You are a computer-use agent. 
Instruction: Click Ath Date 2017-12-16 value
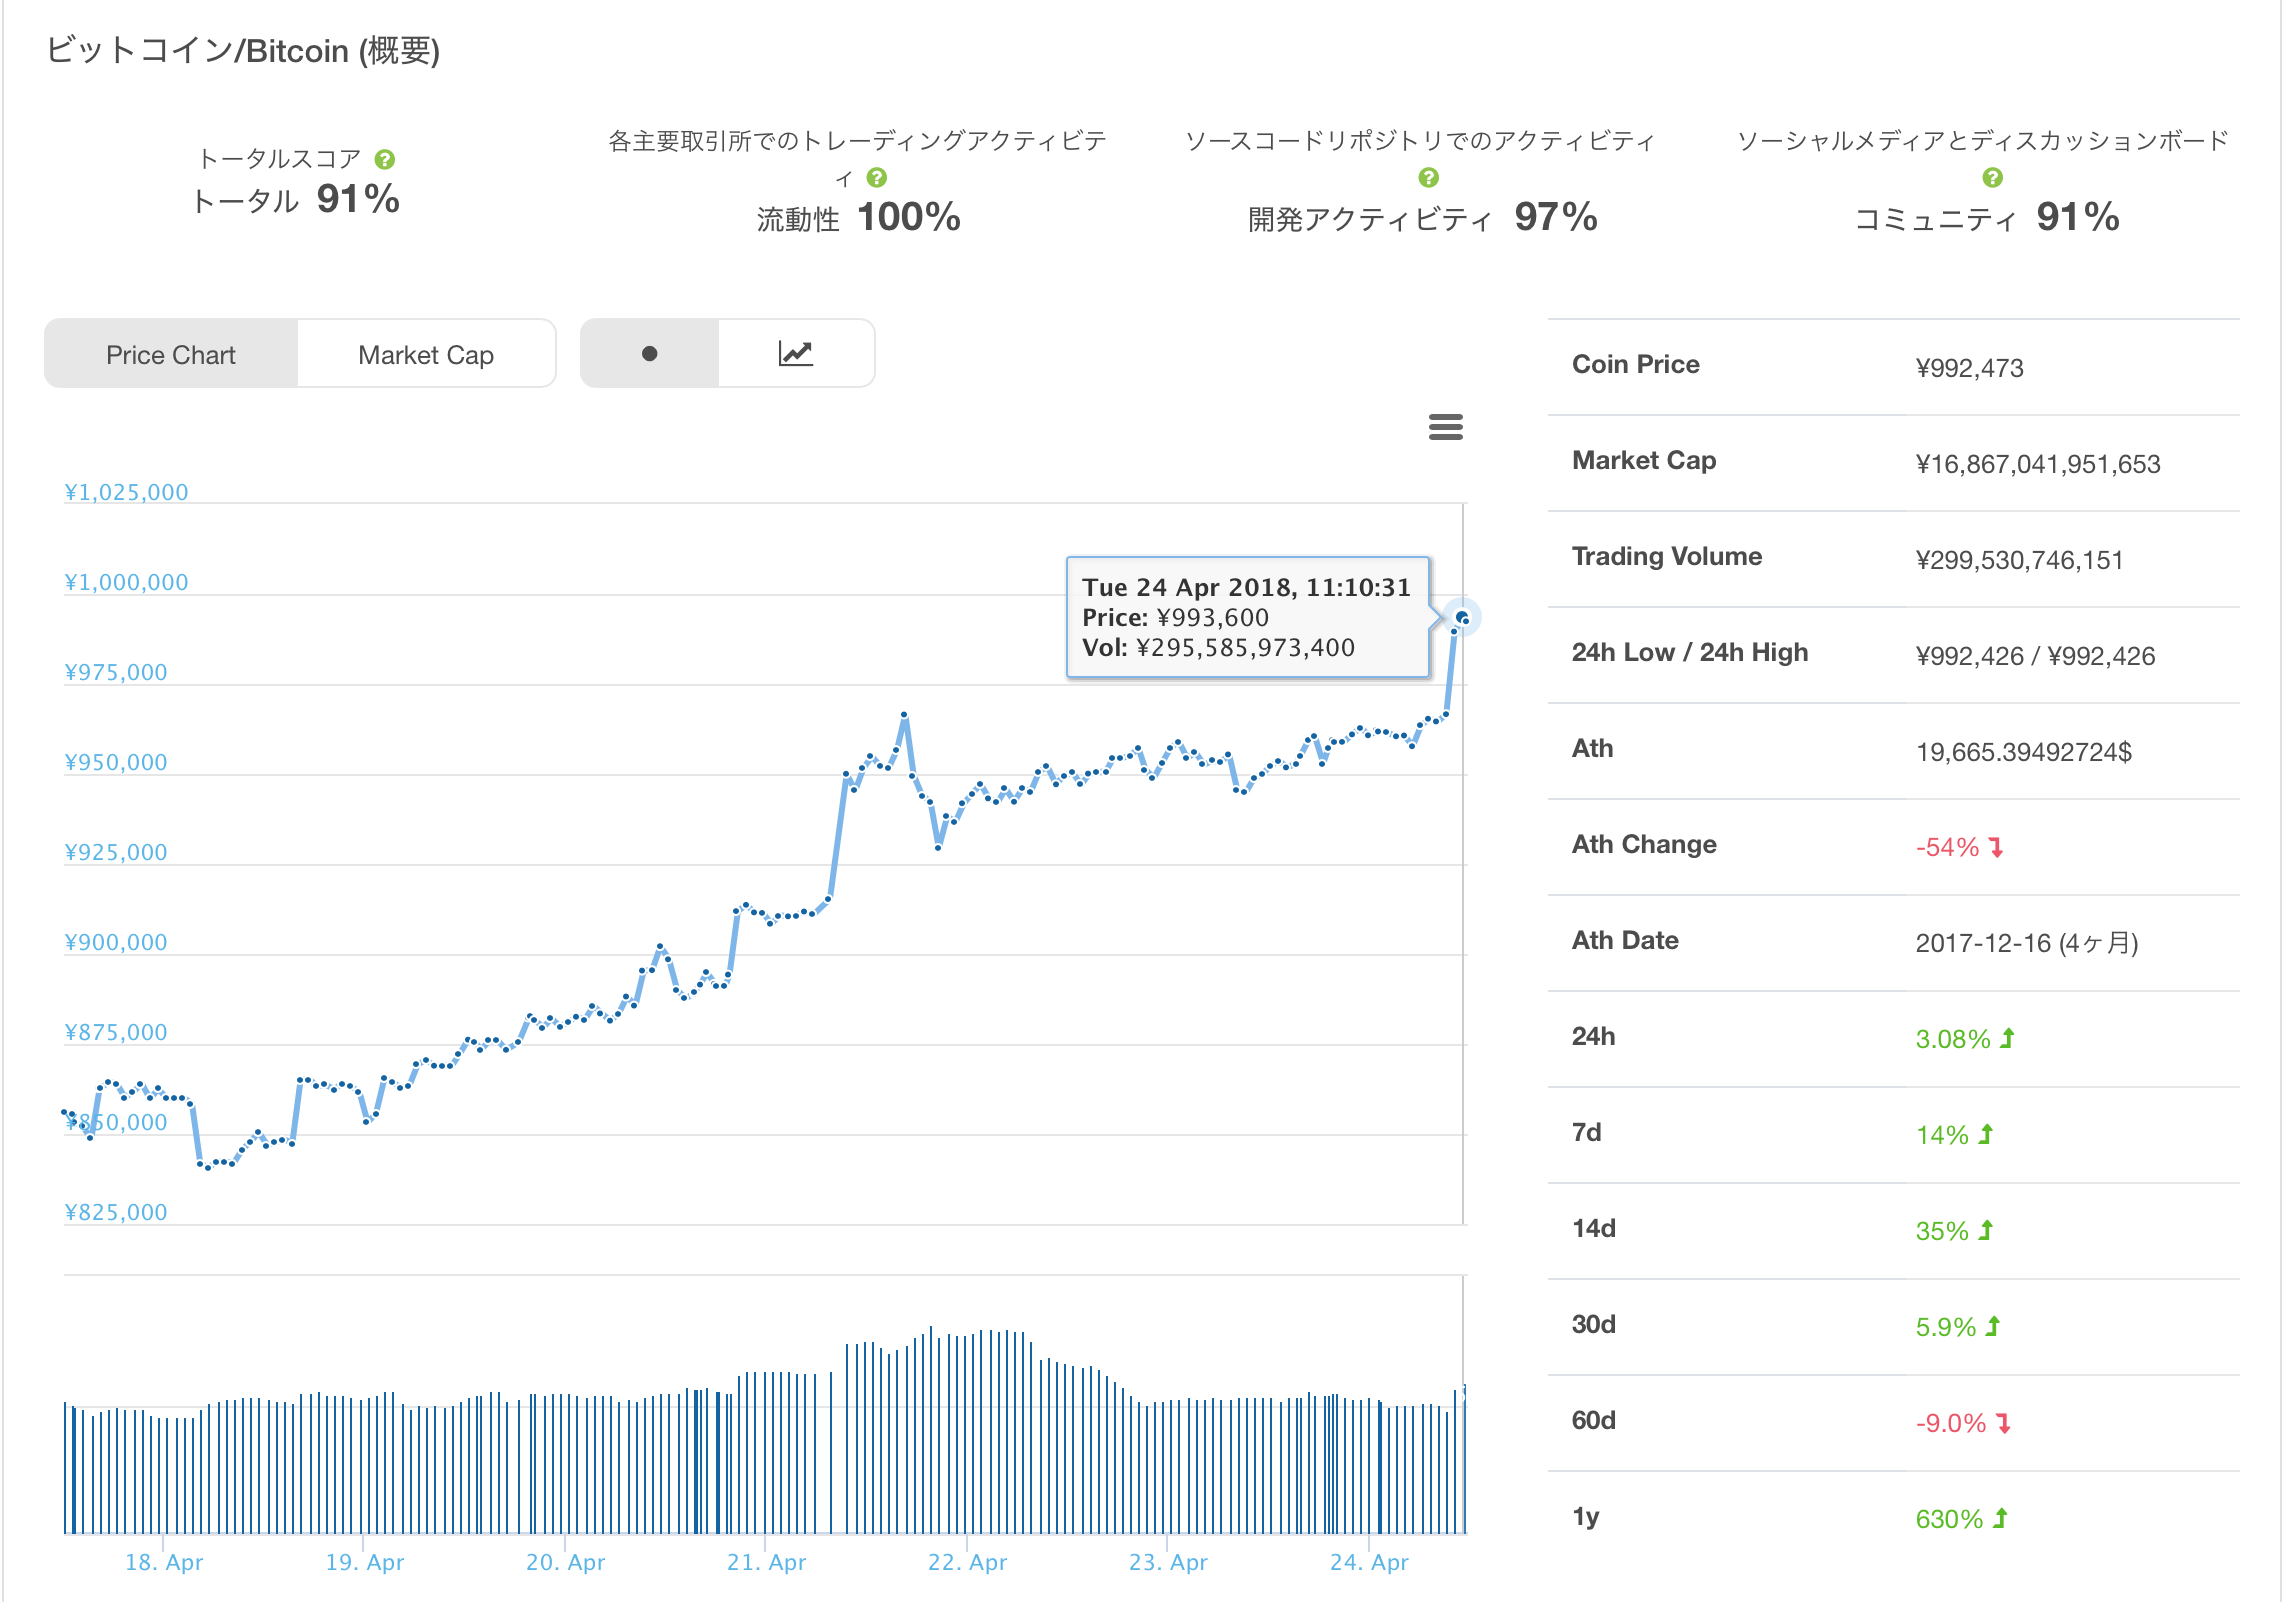point(2027,943)
